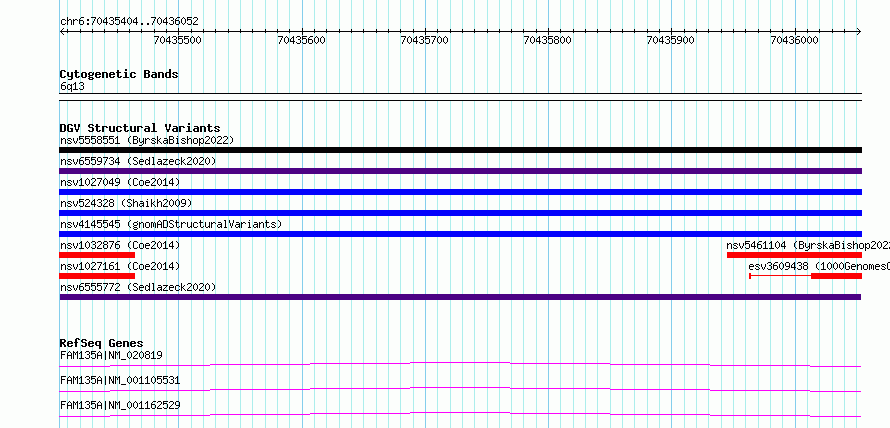This screenshot has width=890, height=428.
Task: Click the 70435600 ruler position label
Action: (x=301, y=40)
